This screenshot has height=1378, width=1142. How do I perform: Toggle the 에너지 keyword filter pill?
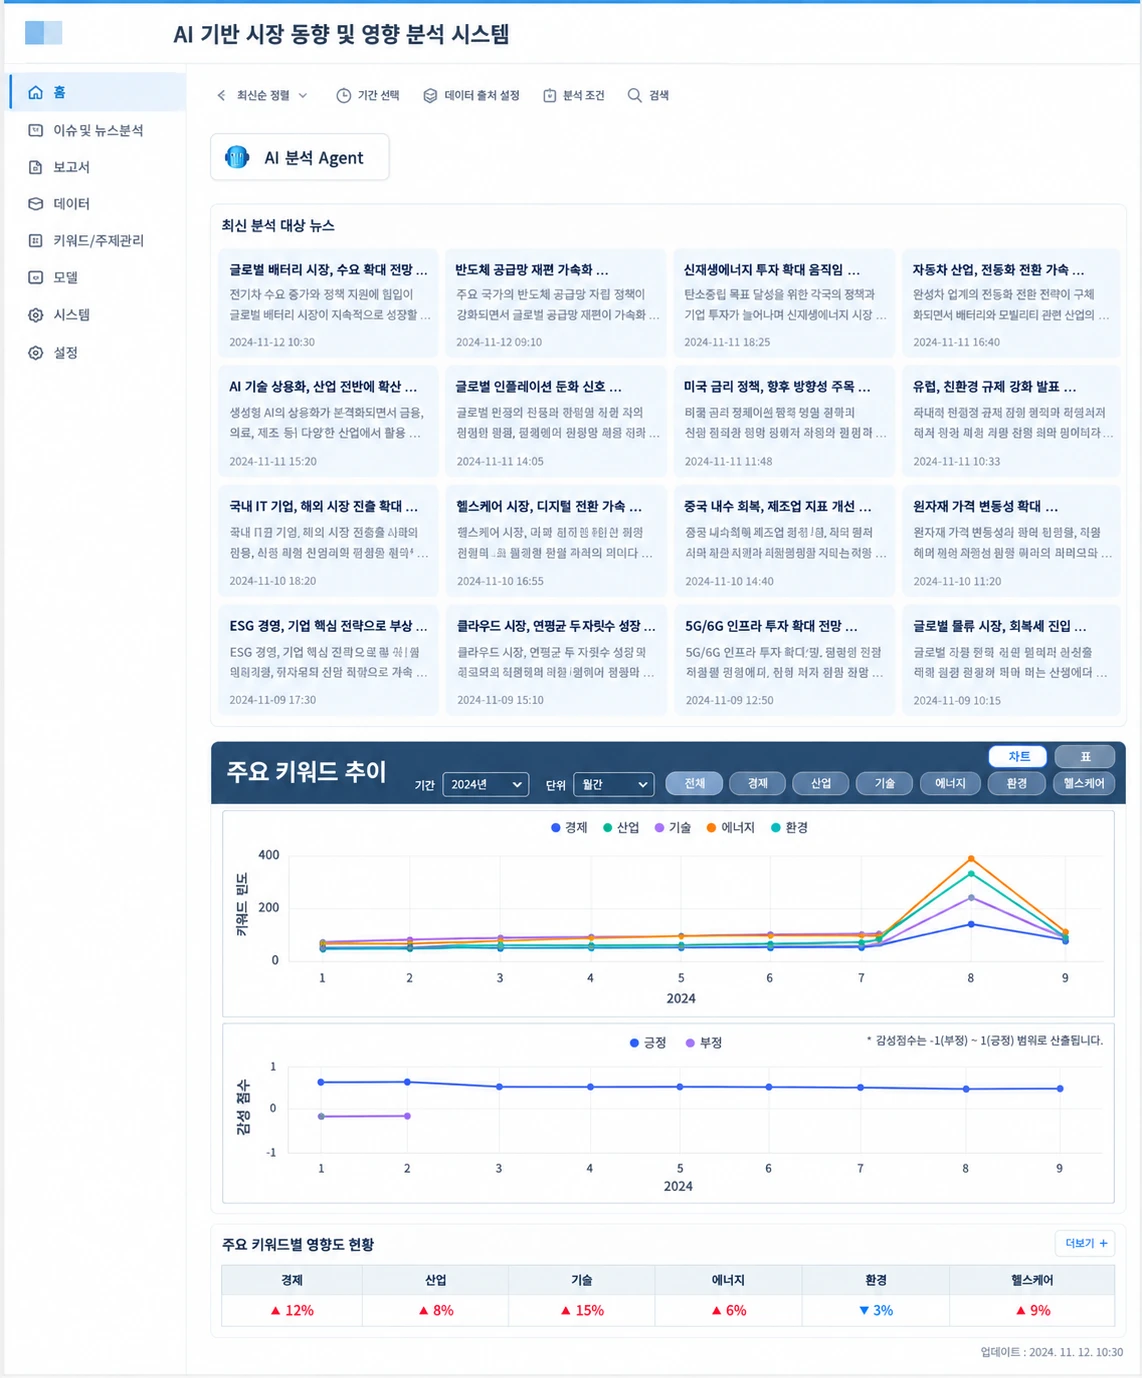(x=950, y=783)
